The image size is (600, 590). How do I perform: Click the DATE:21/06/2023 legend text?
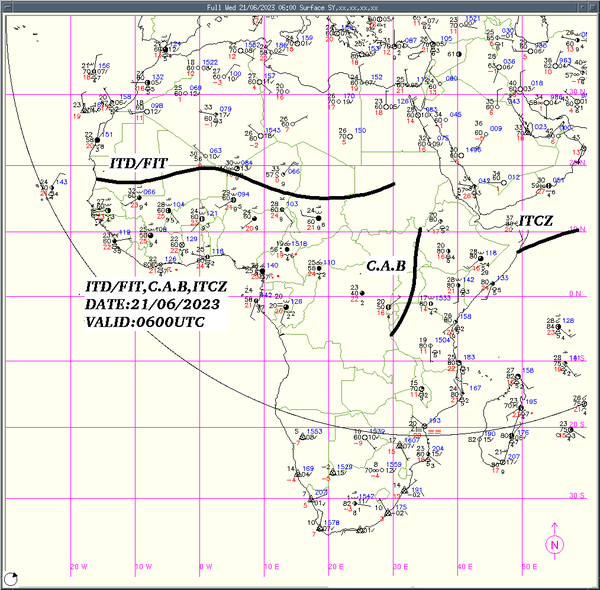(x=152, y=305)
